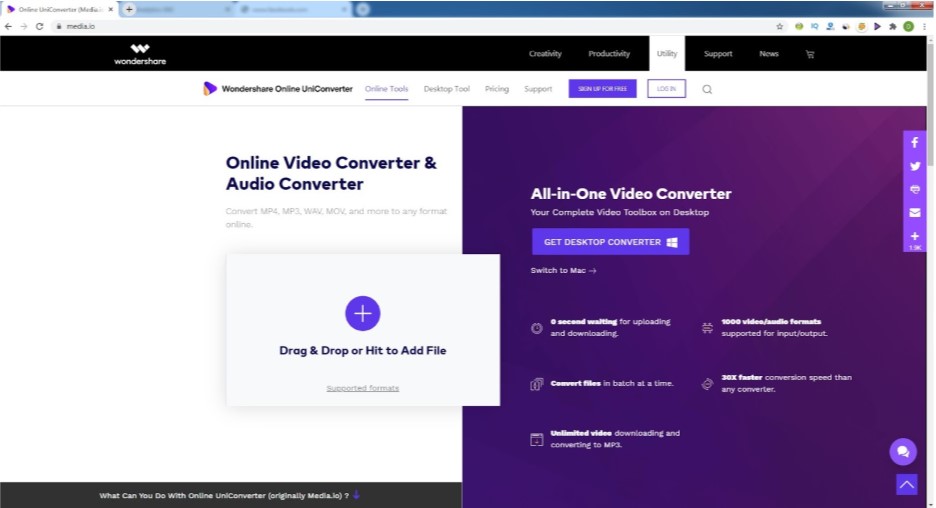Click the Switch to Mac link
Screen dimensions: 936x508
pyautogui.click(x=563, y=270)
